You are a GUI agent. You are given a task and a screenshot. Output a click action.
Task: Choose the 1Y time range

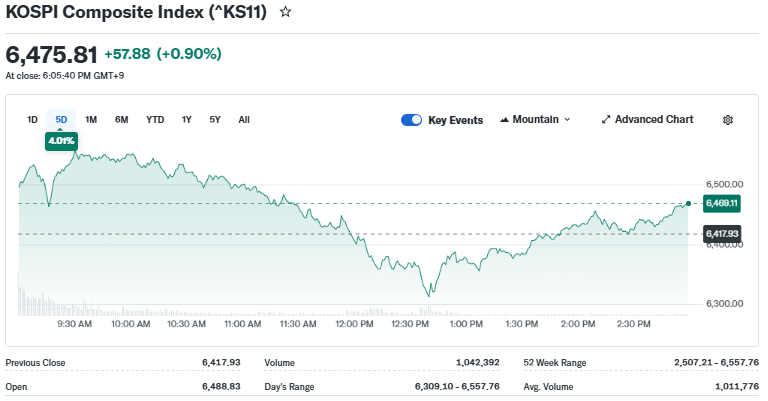(187, 119)
